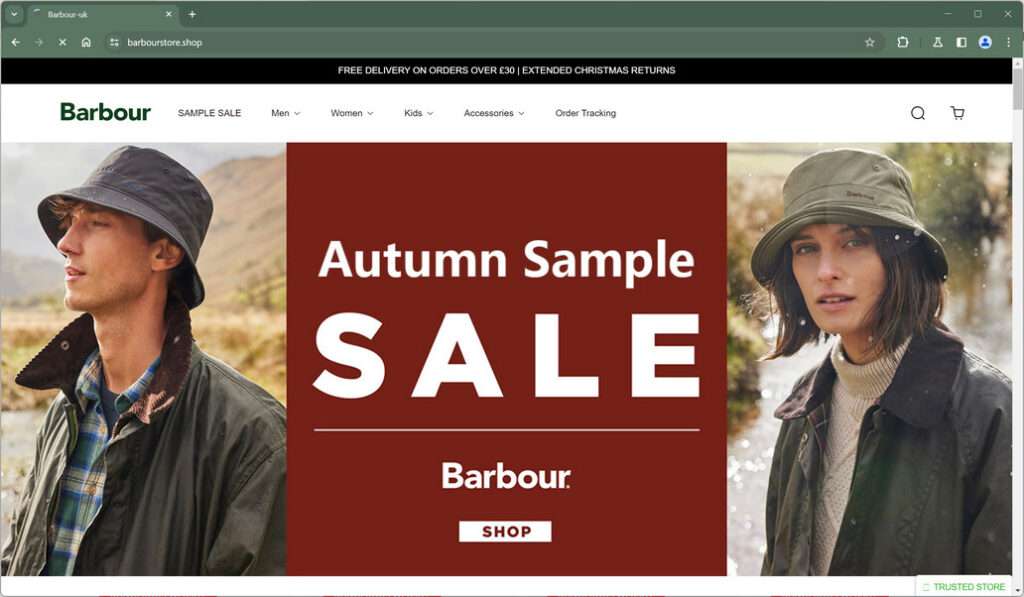
Task: Open the SAMPLE SALE menu item
Action: pyautogui.click(x=210, y=113)
